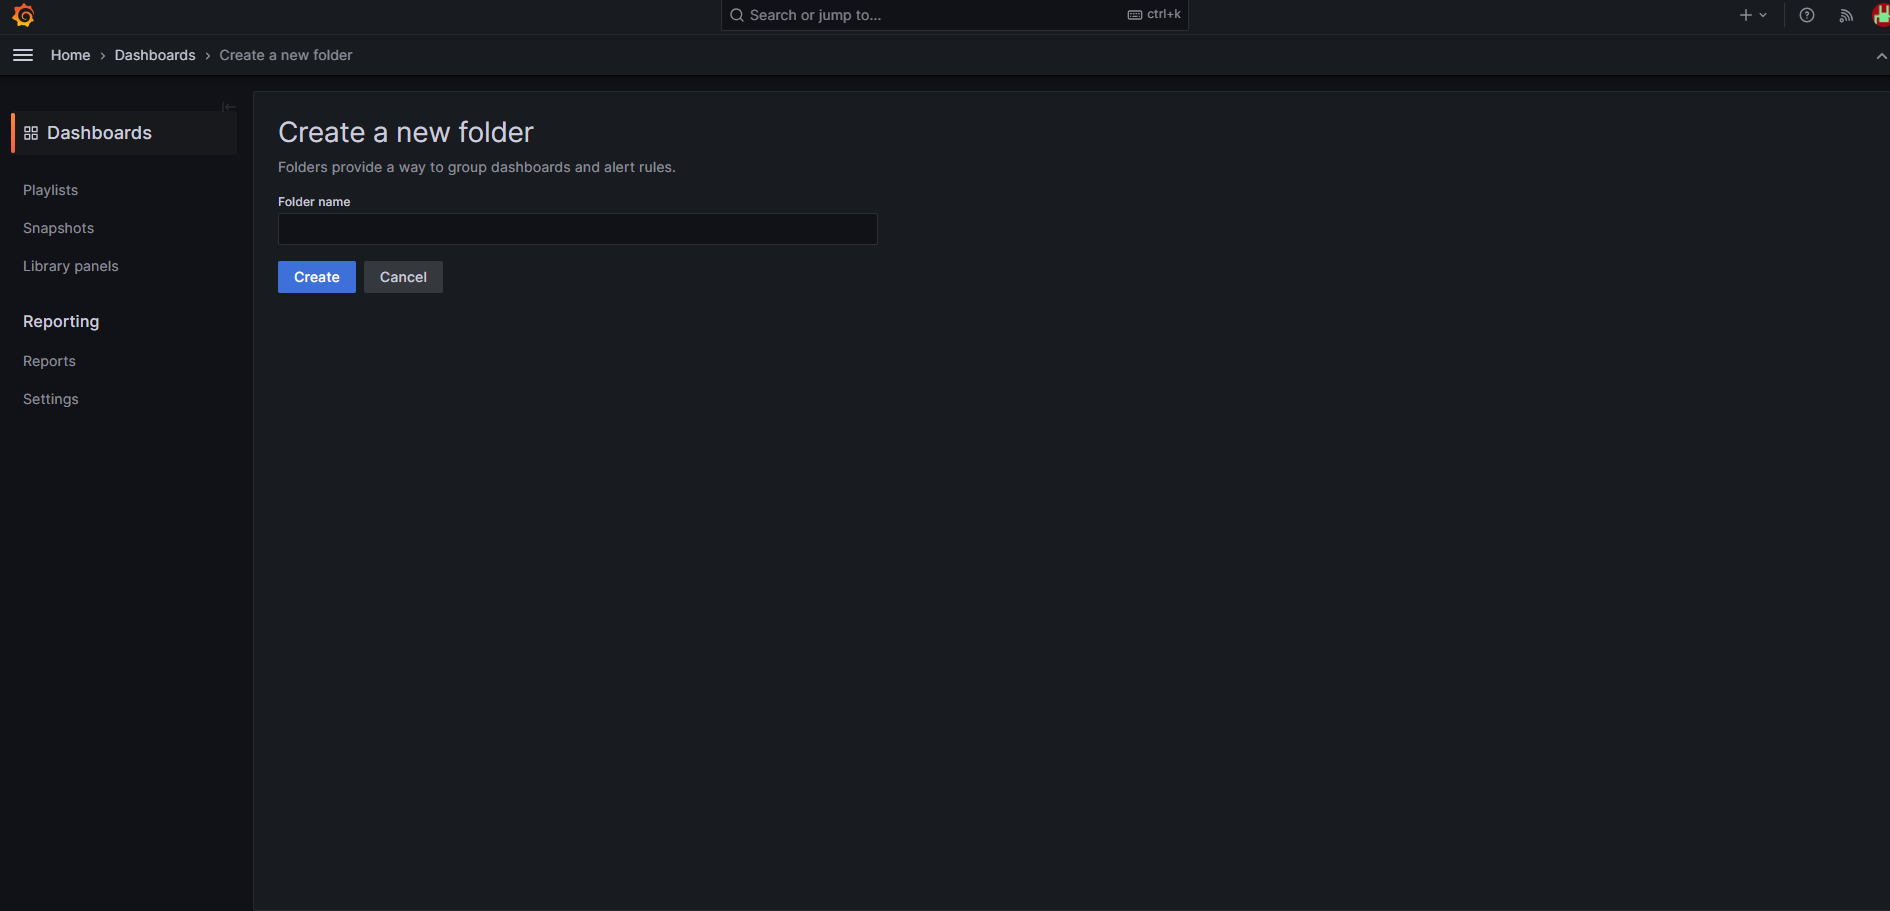Image resolution: width=1890 pixels, height=911 pixels.
Task: Open Playlists in the sidebar
Action: [x=50, y=190]
